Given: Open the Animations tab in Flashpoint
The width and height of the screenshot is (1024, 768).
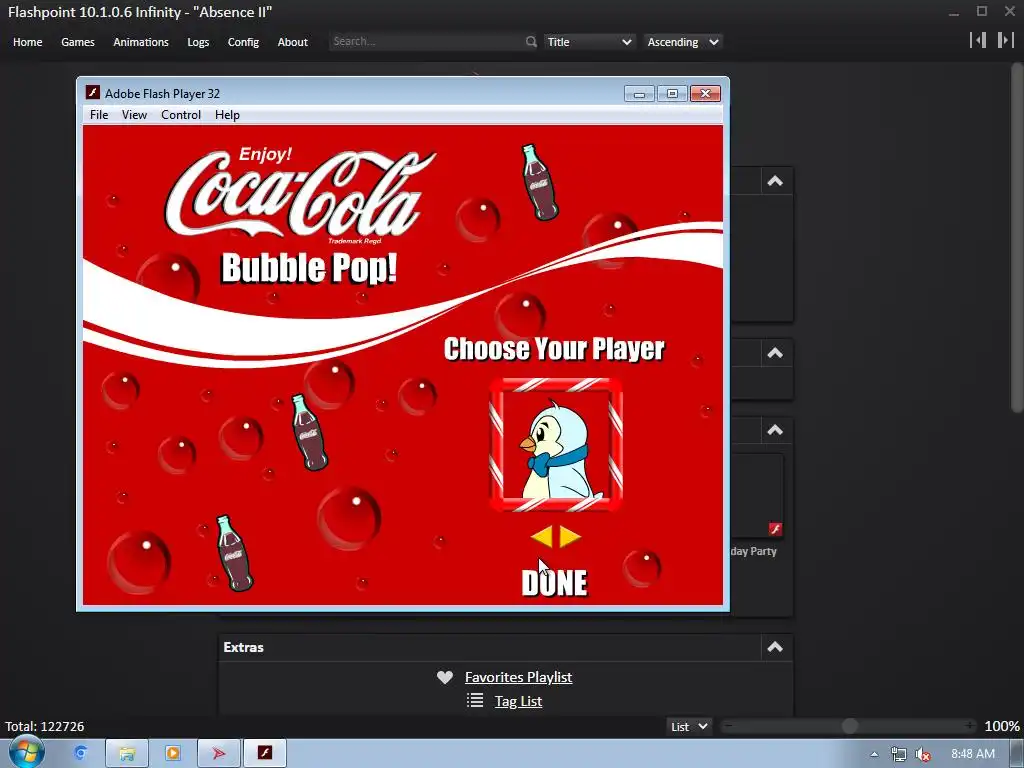Looking at the screenshot, I should point(141,42).
